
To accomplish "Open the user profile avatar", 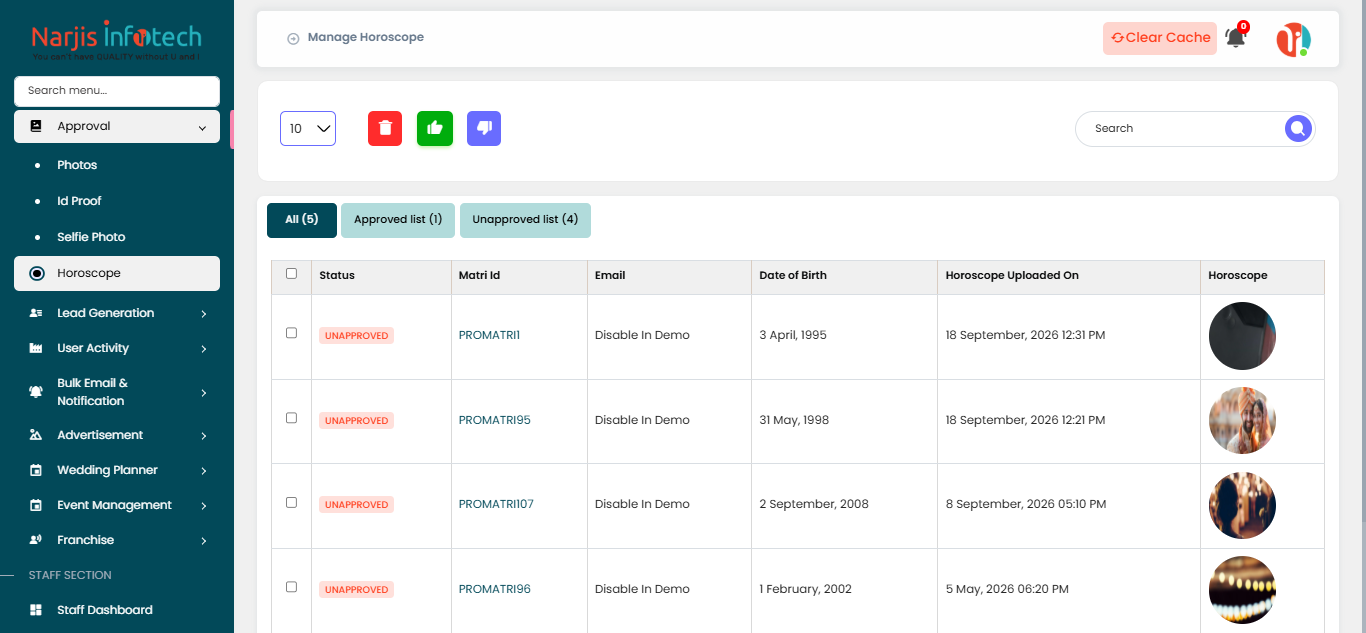I will point(1293,39).
